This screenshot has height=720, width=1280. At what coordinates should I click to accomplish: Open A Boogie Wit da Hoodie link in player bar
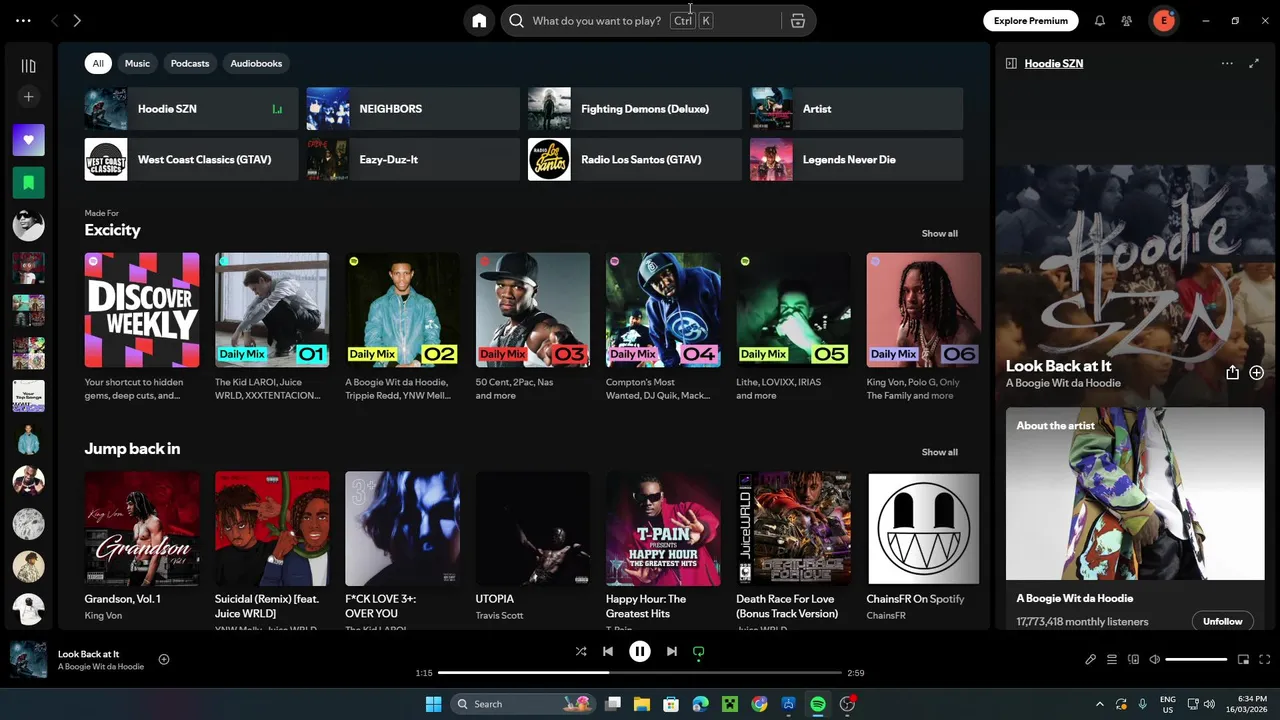101,667
